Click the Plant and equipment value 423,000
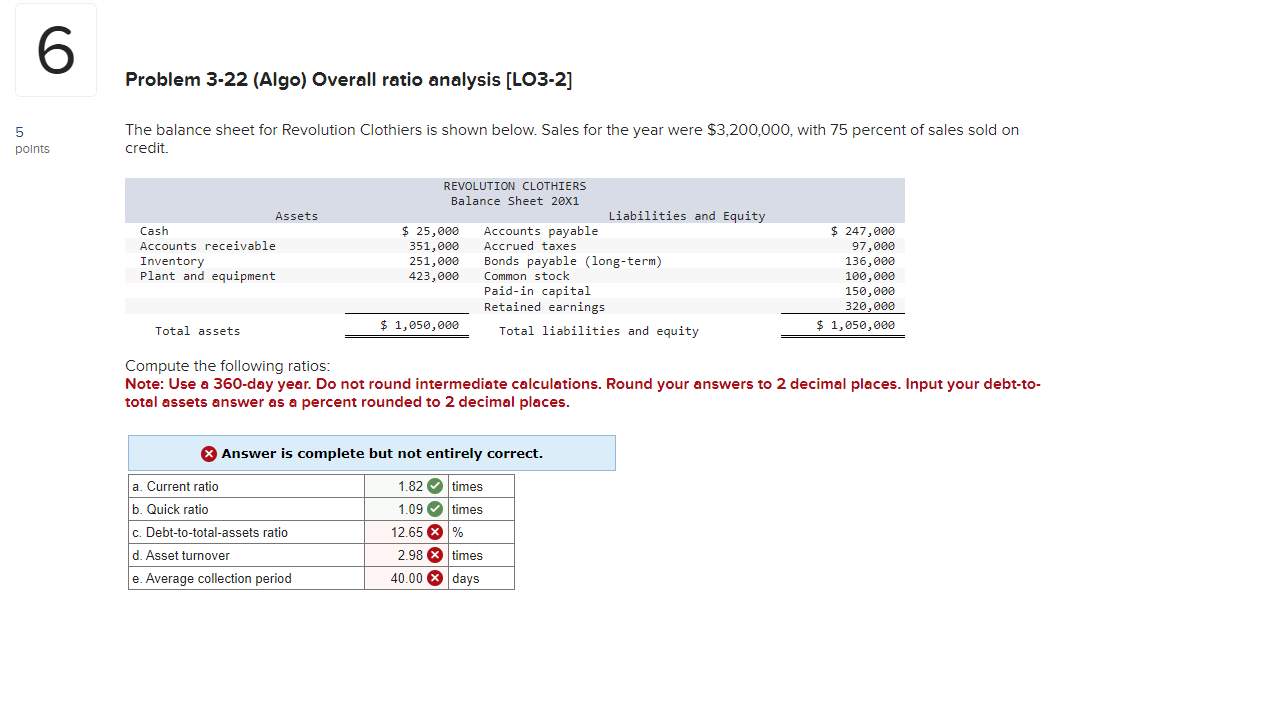This screenshot has height=715, width=1269. pyautogui.click(x=434, y=276)
